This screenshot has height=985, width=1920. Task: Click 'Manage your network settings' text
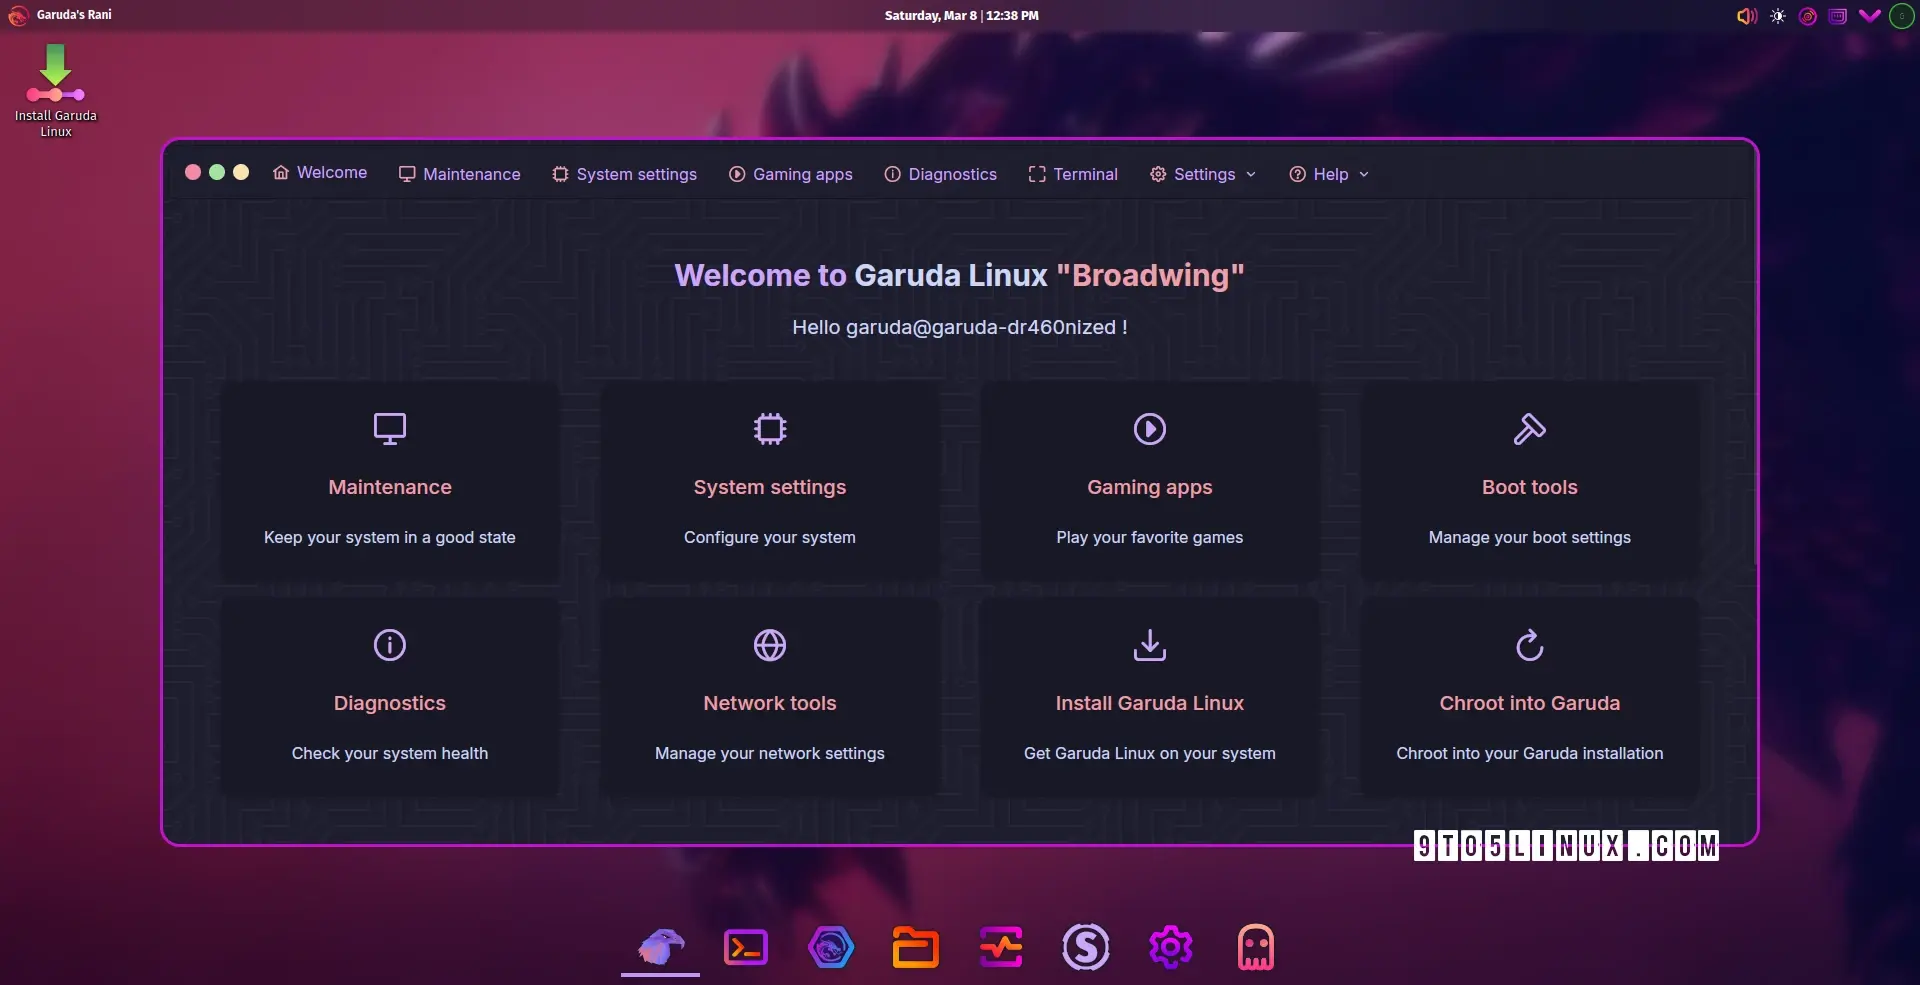point(770,753)
